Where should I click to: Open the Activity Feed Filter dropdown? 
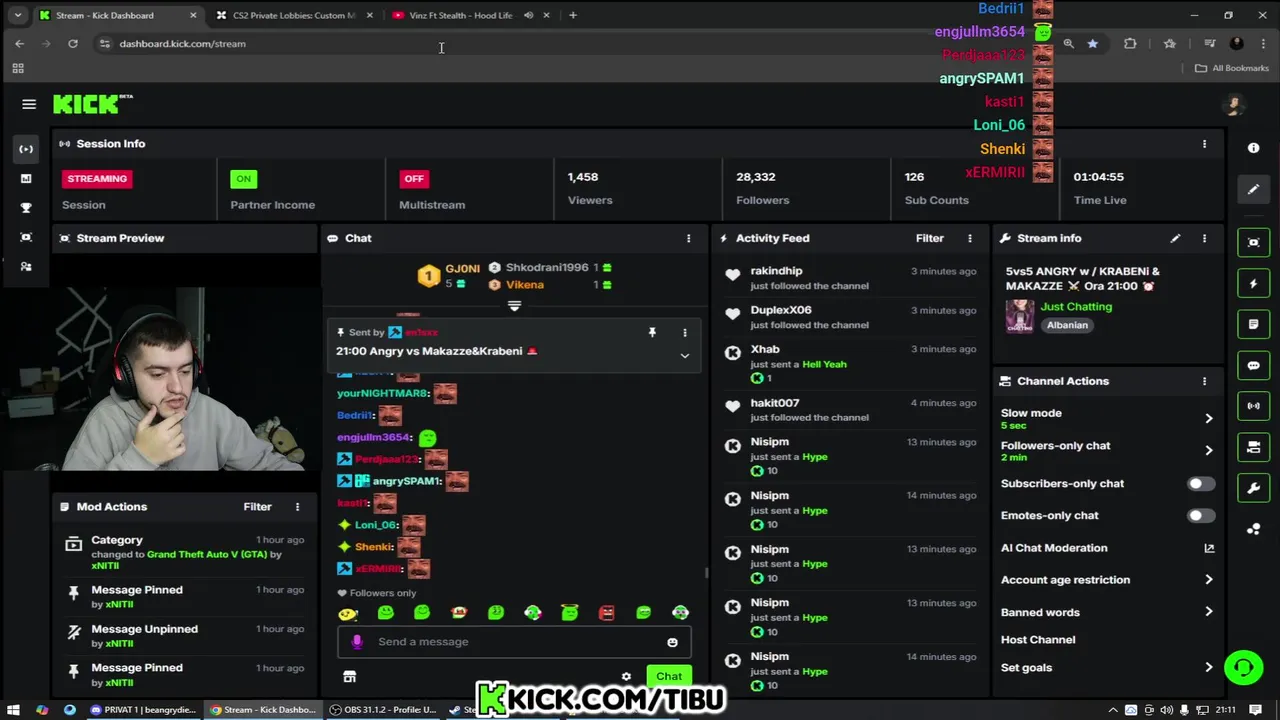click(930, 238)
